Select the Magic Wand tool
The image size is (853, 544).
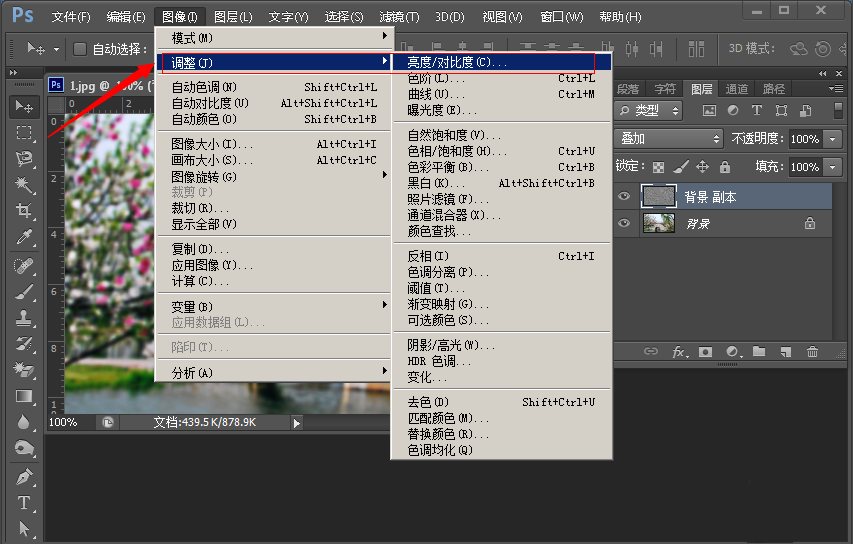click(24, 185)
